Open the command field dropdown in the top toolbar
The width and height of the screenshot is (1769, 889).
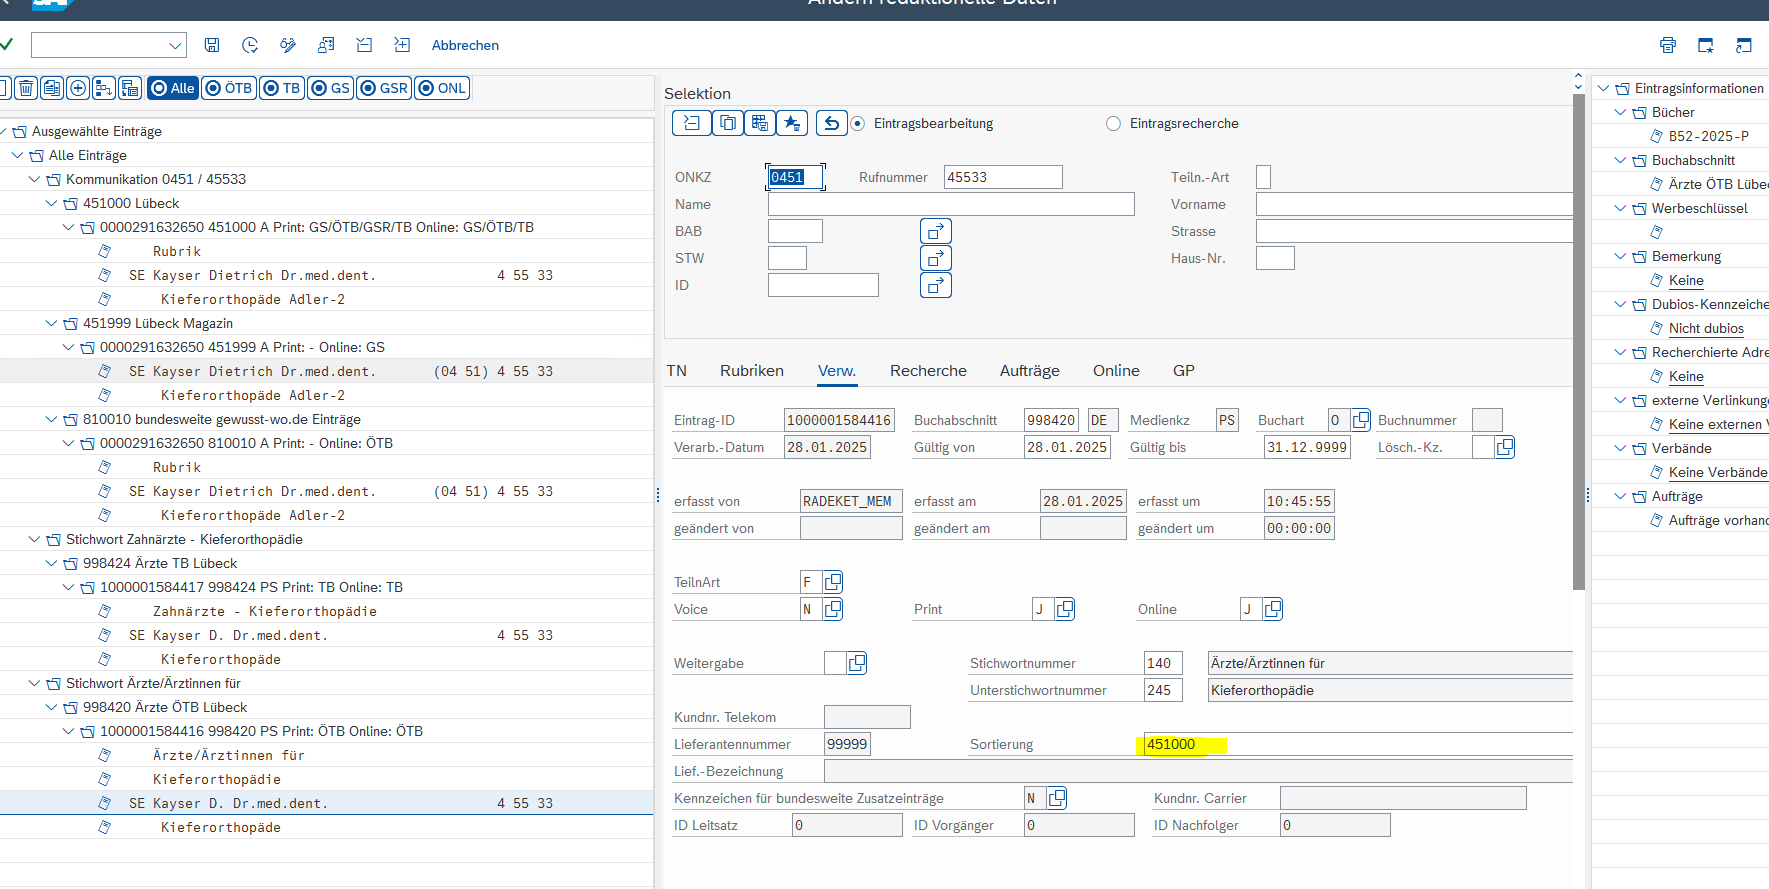tap(175, 45)
